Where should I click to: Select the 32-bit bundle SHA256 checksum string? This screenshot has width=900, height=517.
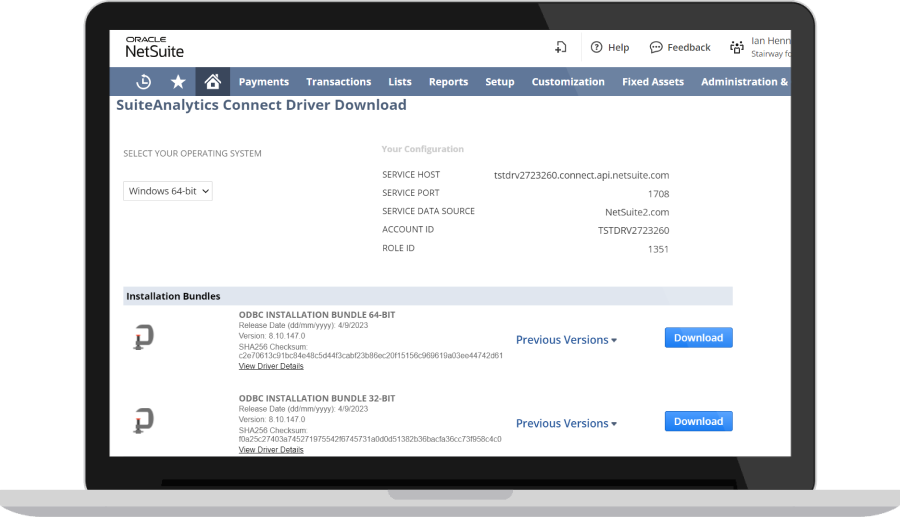370,439
